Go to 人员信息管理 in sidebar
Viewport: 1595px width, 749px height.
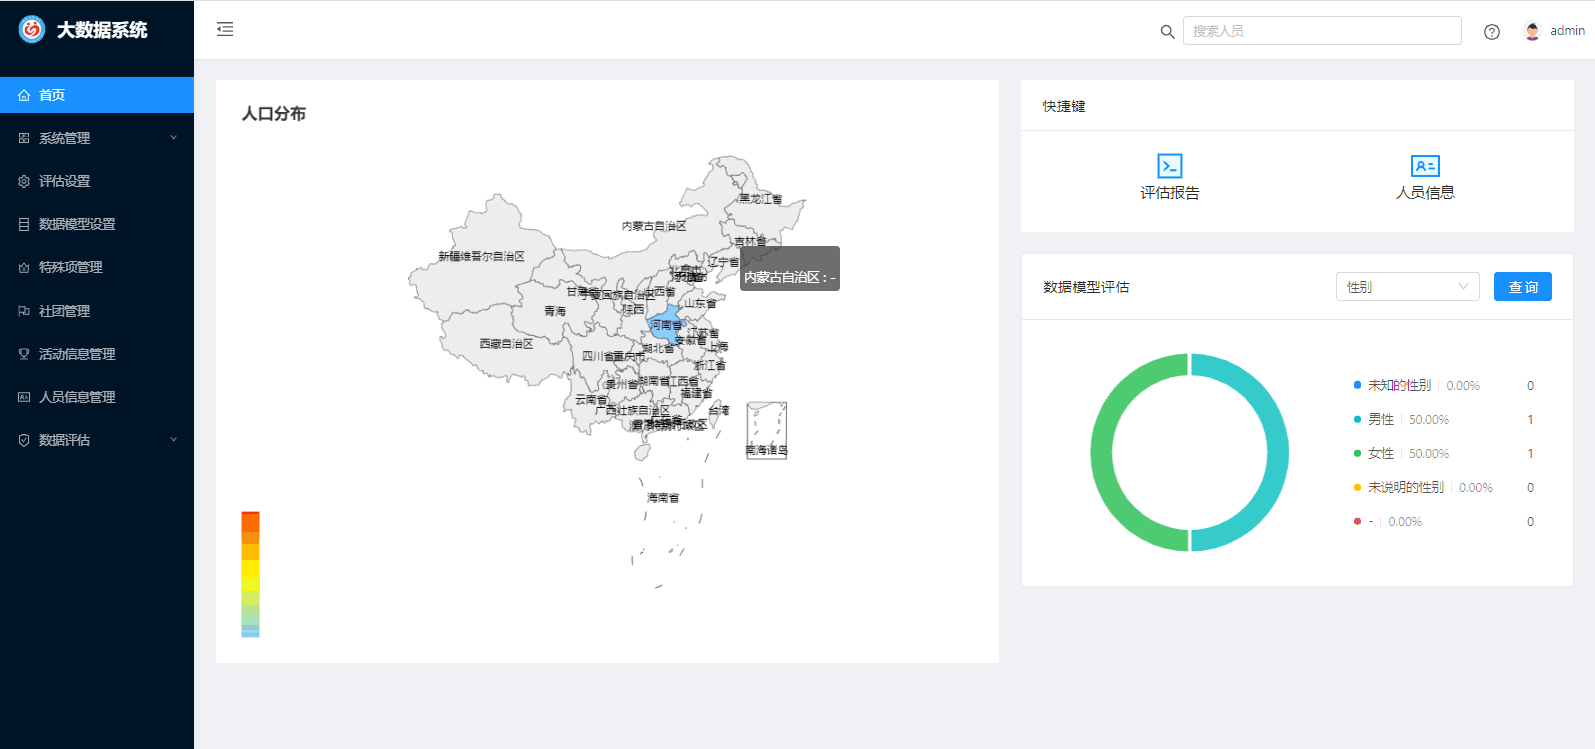[77, 397]
